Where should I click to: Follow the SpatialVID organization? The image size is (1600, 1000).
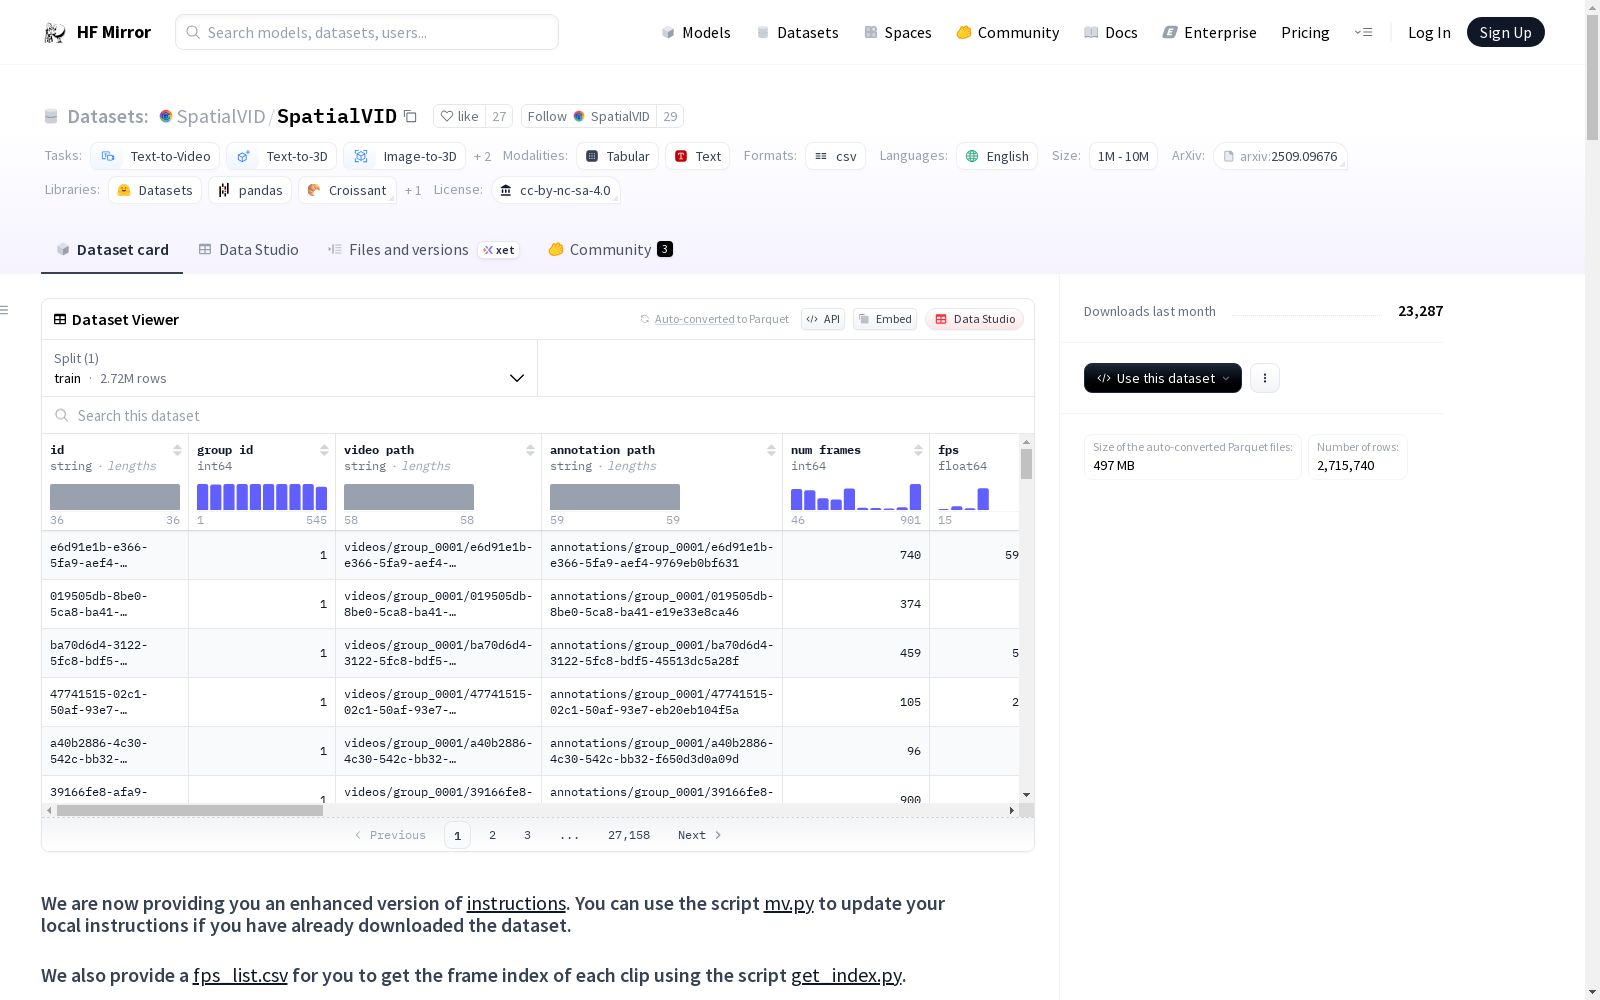pyautogui.click(x=589, y=116)
